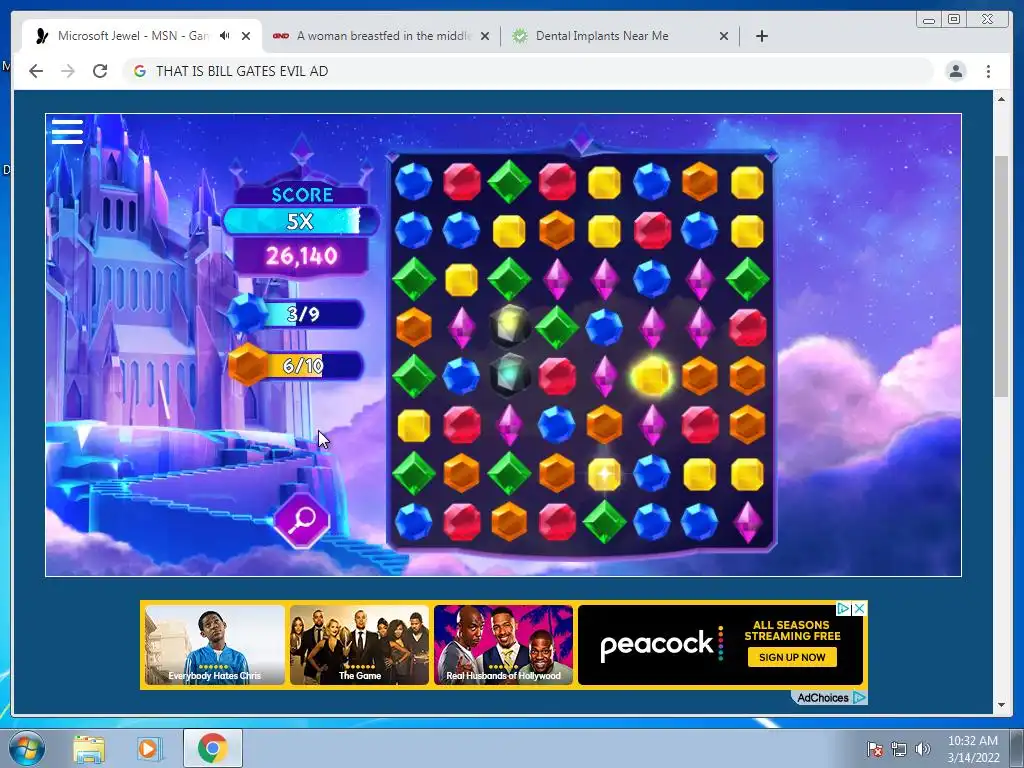
Task: Open the network icon in system tray
Action: click(x=899, y=749)
